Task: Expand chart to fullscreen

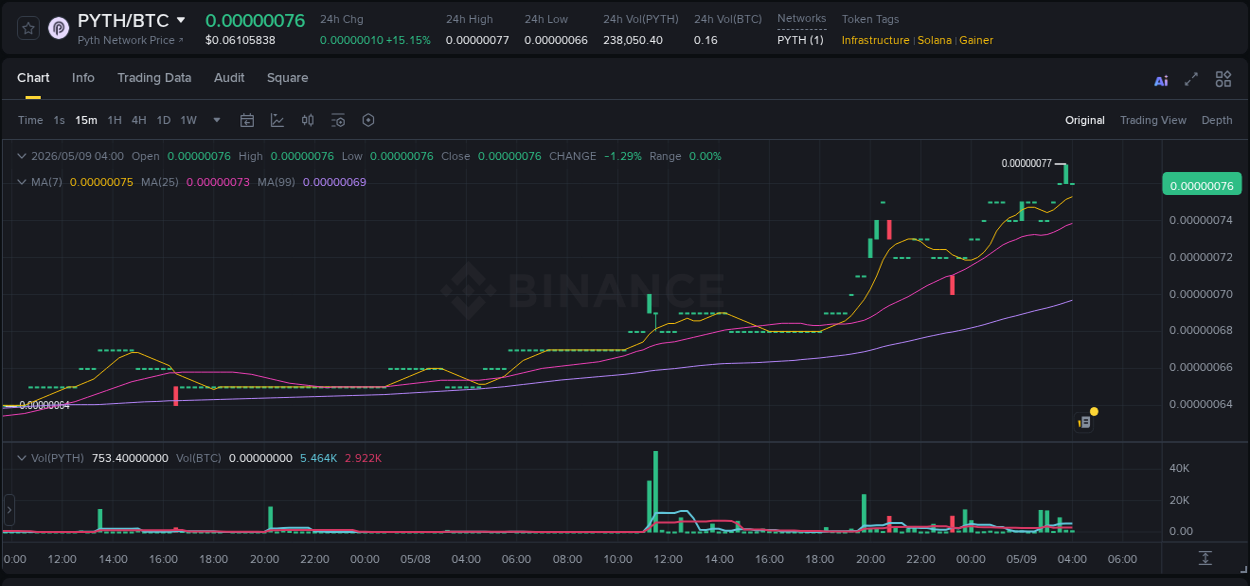Action: point(1191,79)
